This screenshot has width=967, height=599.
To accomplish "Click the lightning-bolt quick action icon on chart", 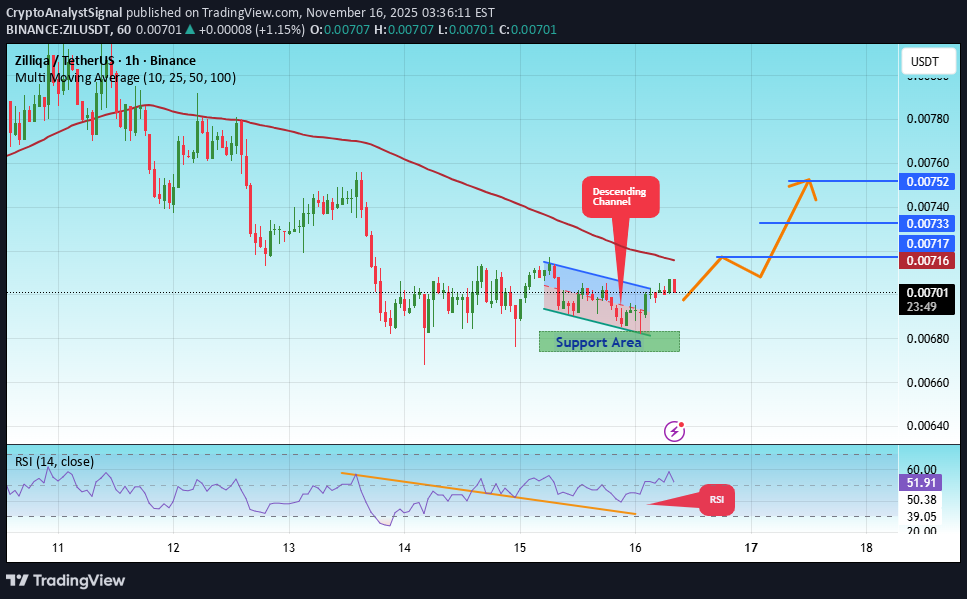I will (674, 430).
